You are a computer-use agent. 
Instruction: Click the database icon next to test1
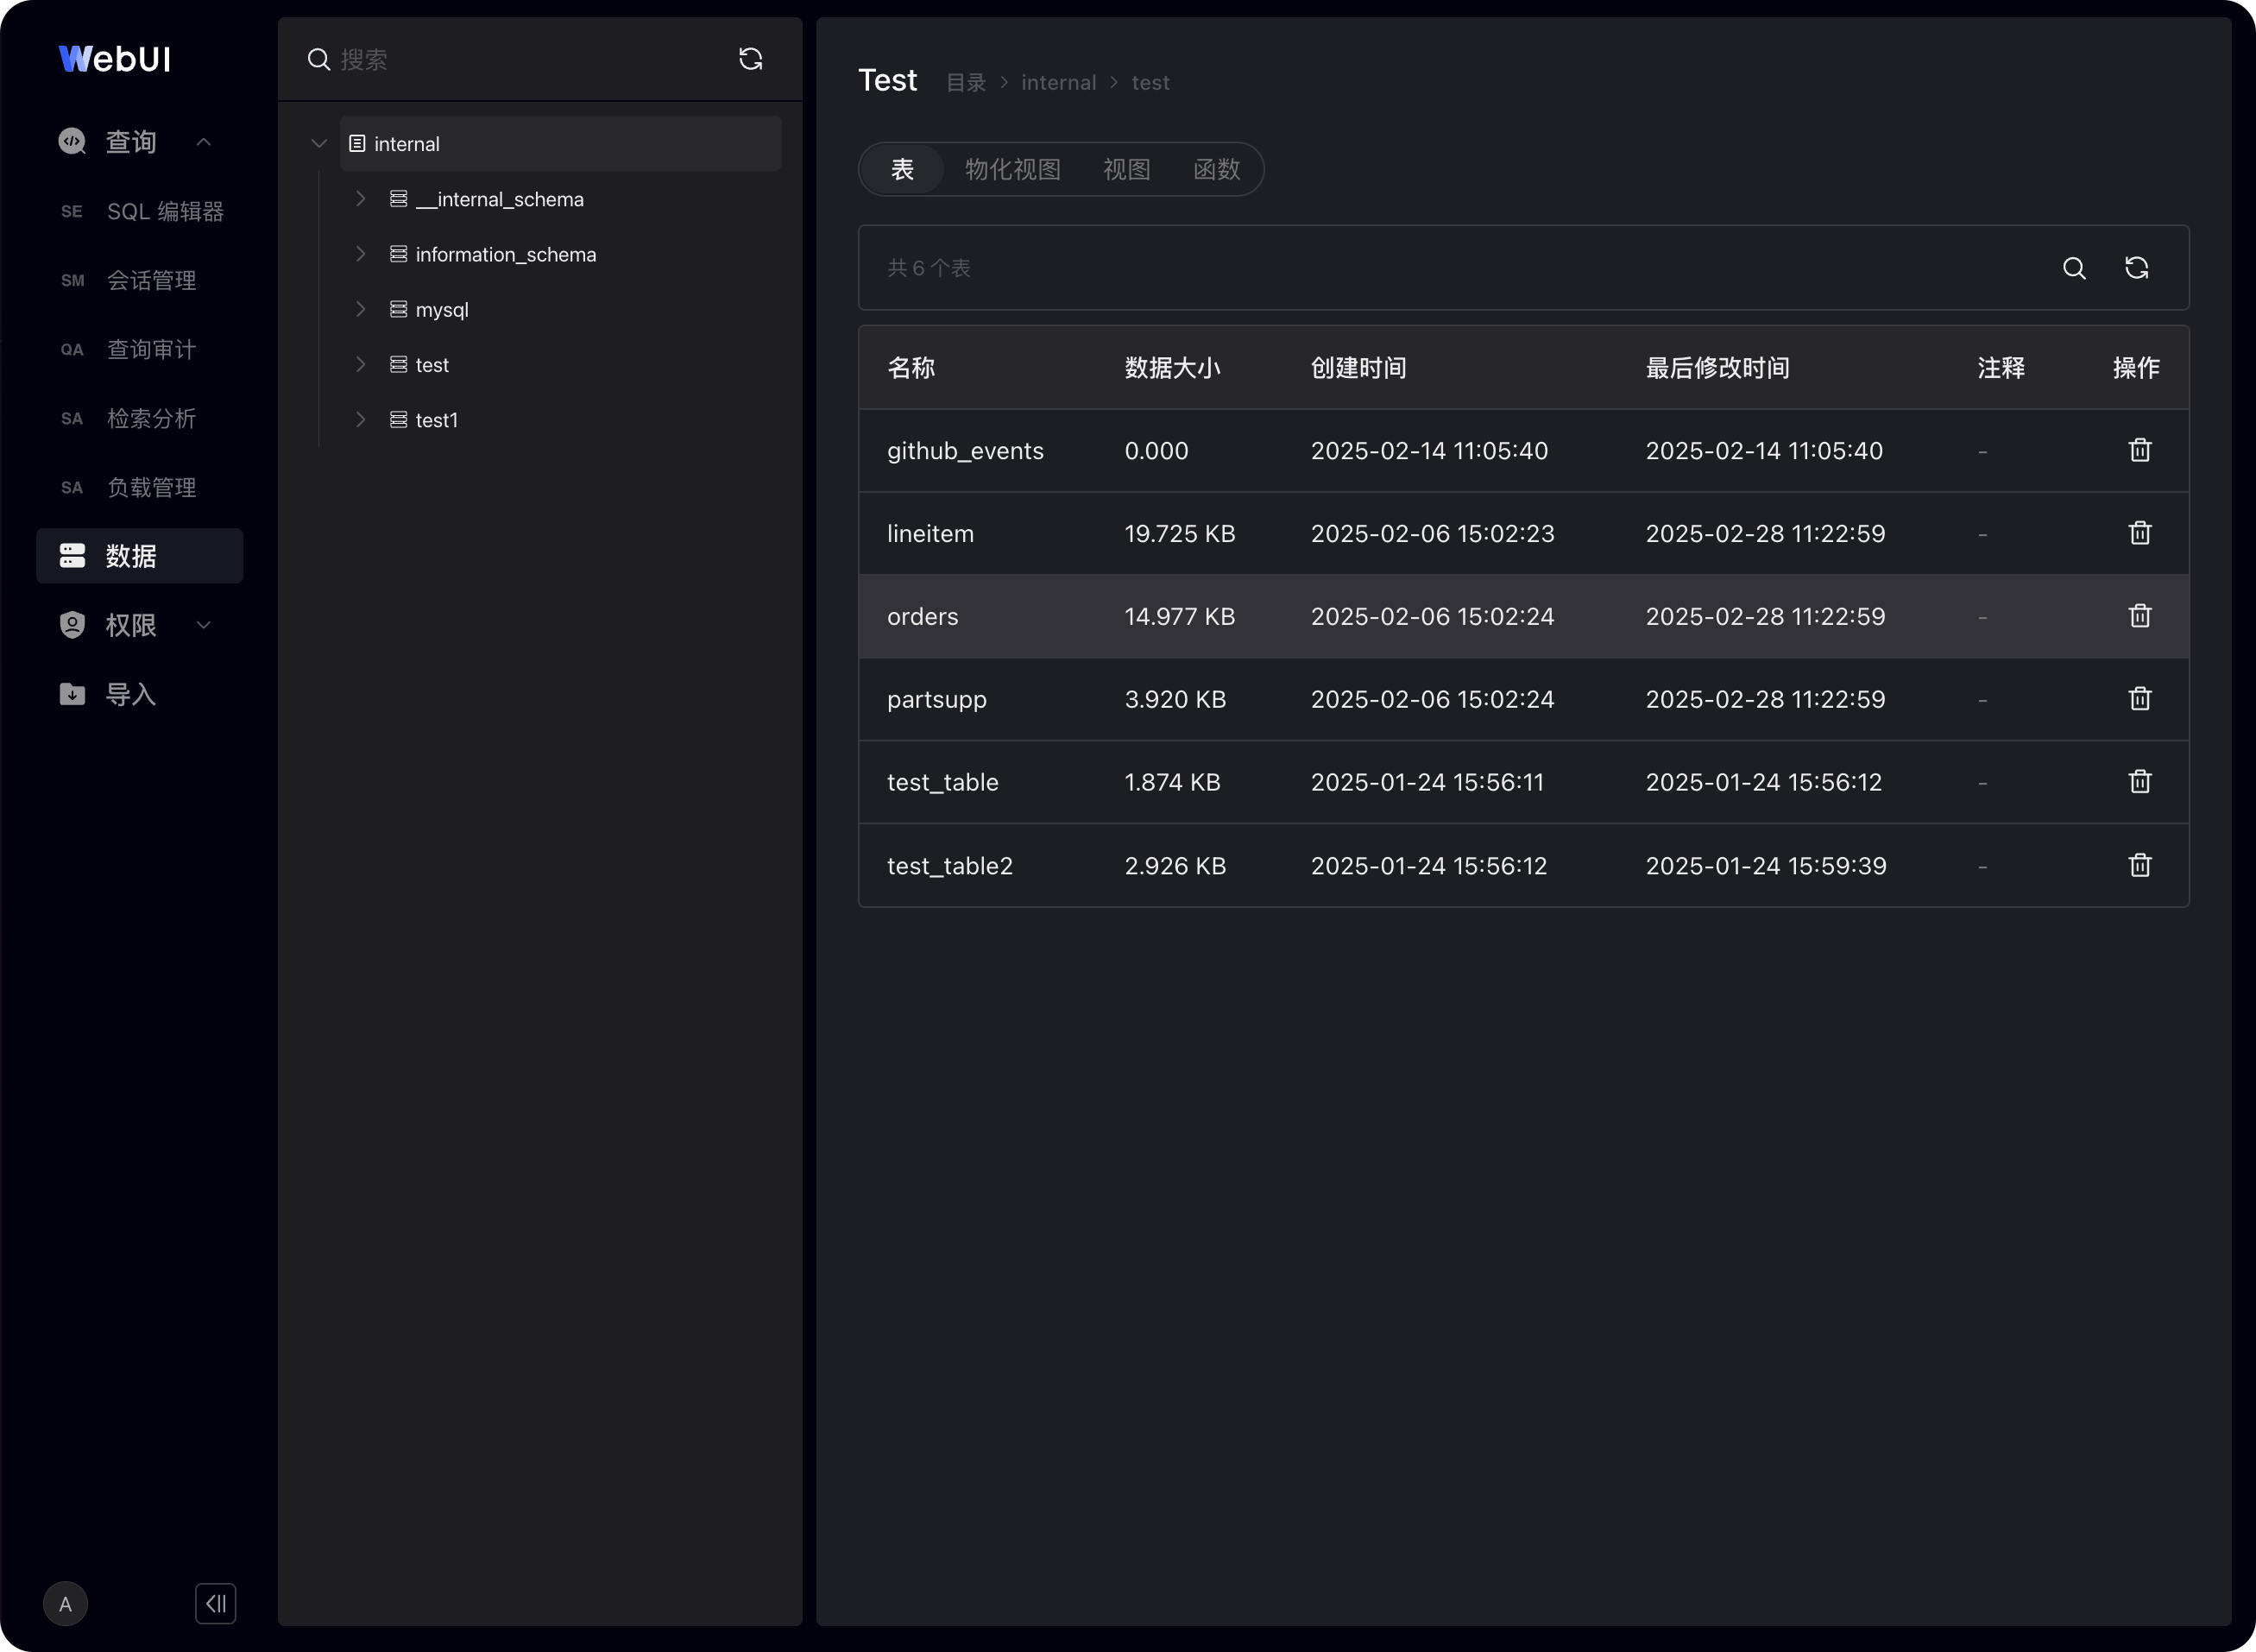(398, 420)
